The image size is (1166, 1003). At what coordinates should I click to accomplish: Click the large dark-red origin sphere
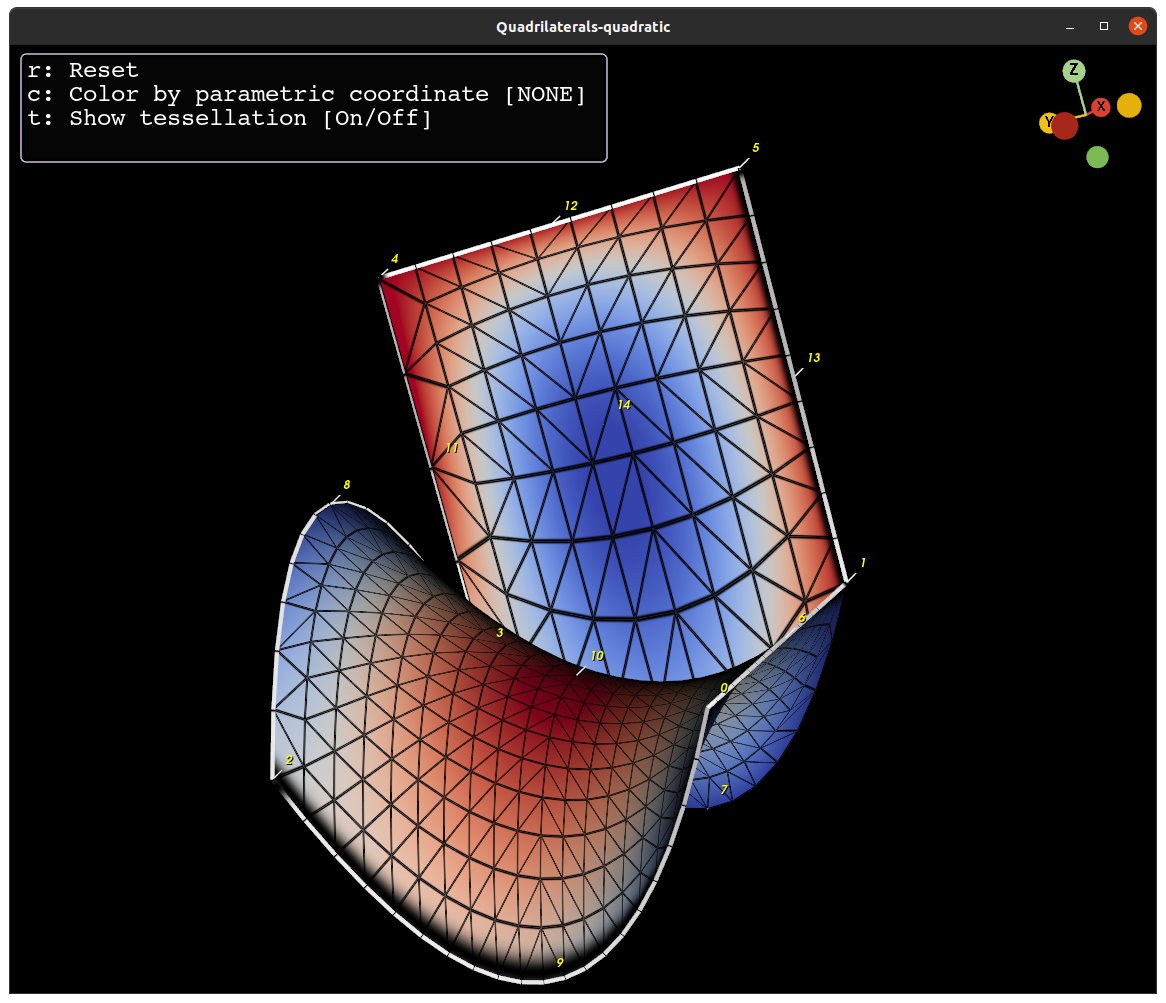(1065, 127)
